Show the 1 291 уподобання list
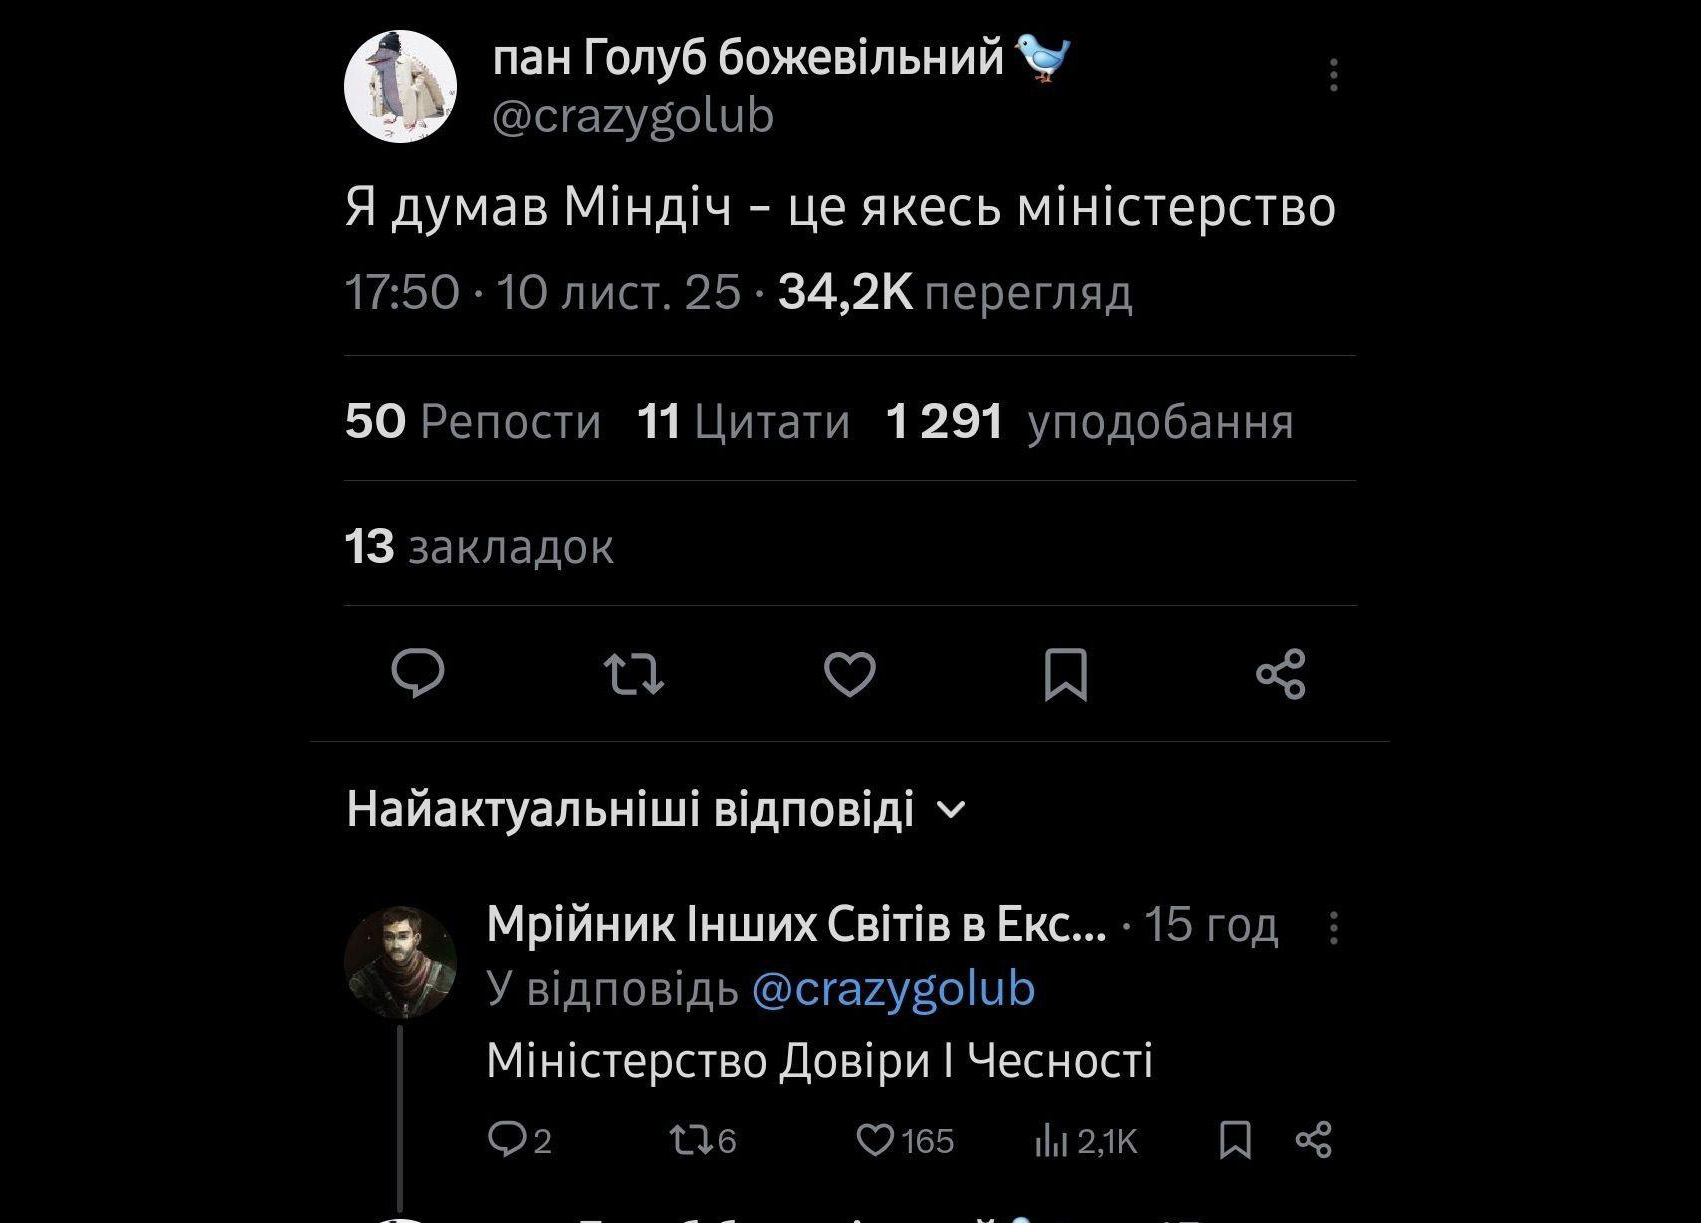This screenshot has width=1701, height=1223. tap(1089, 421)
